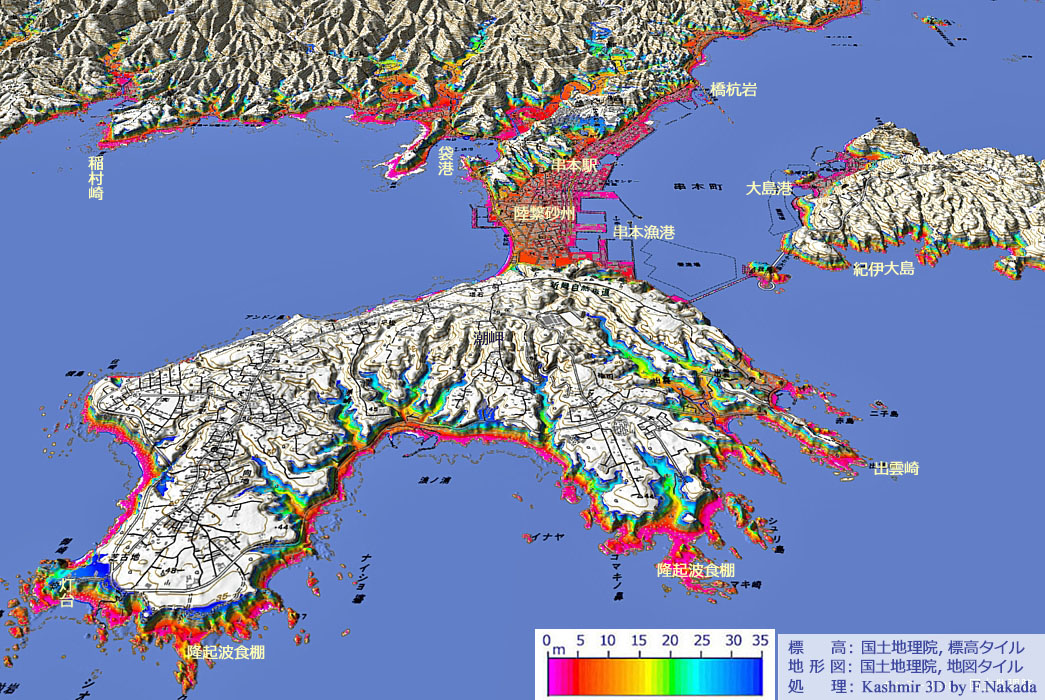Image resolution: width=1045 pixels, height=700 pixels.
Task: Select the 隆起波食棚 label near コマキノ鼻
Action: click(695, 569)
